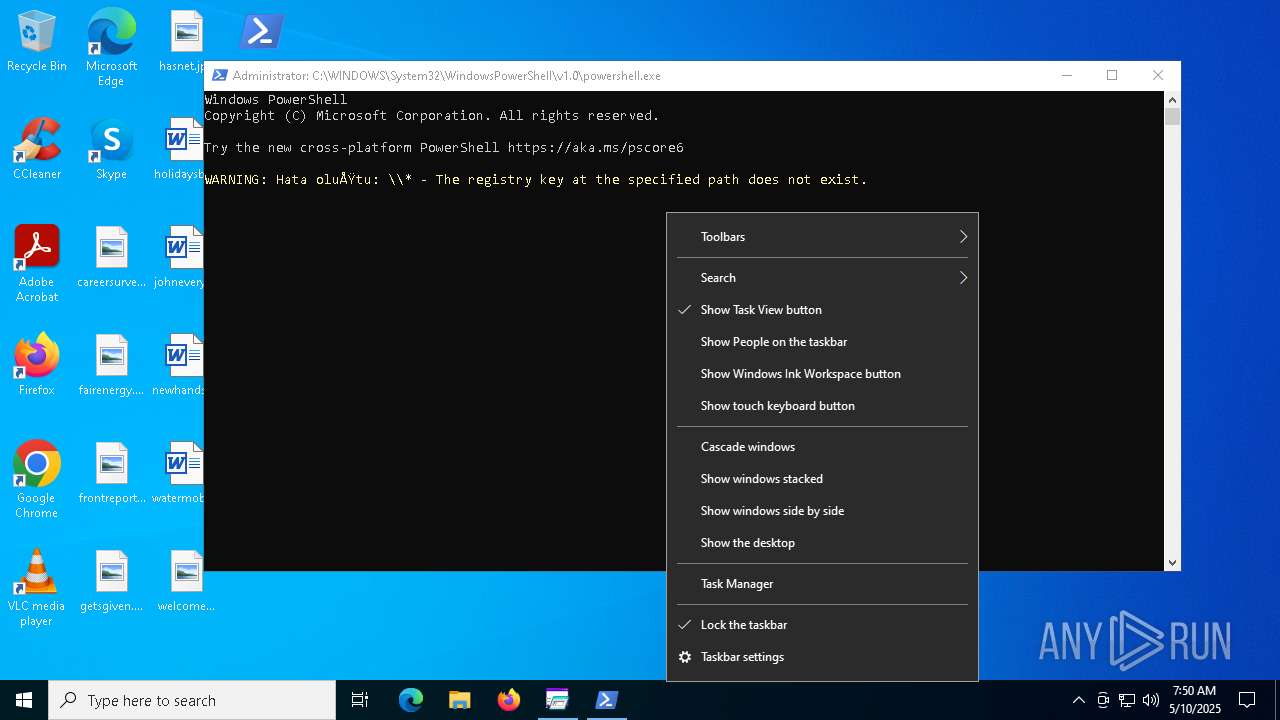The height and width of the screenshot is (720, 1280).
Task: Open Adobe Acrobat desktop shortcut
Action: click(x=37, y=264)
